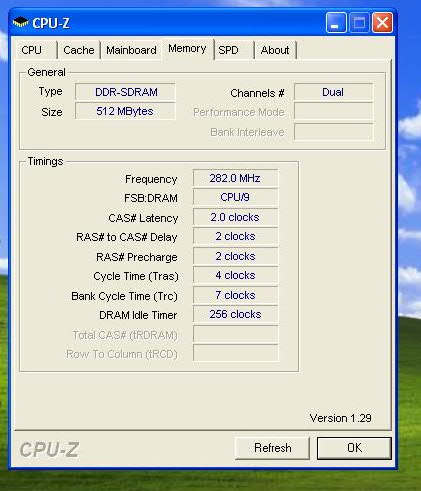
Task: Select the DDR-SDRAM type field
Action: (x=125, y=92)
